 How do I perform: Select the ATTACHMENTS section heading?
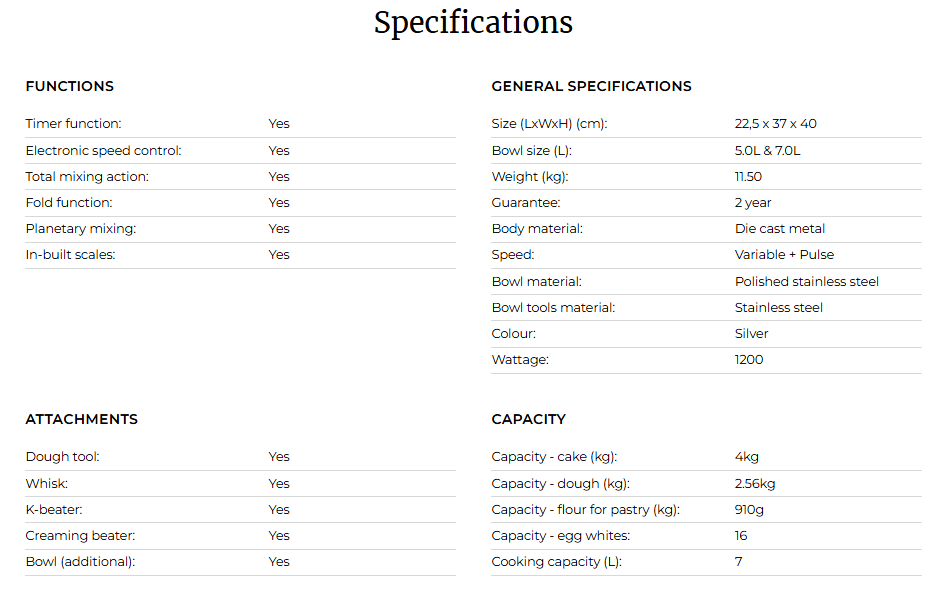pos(82,419)
